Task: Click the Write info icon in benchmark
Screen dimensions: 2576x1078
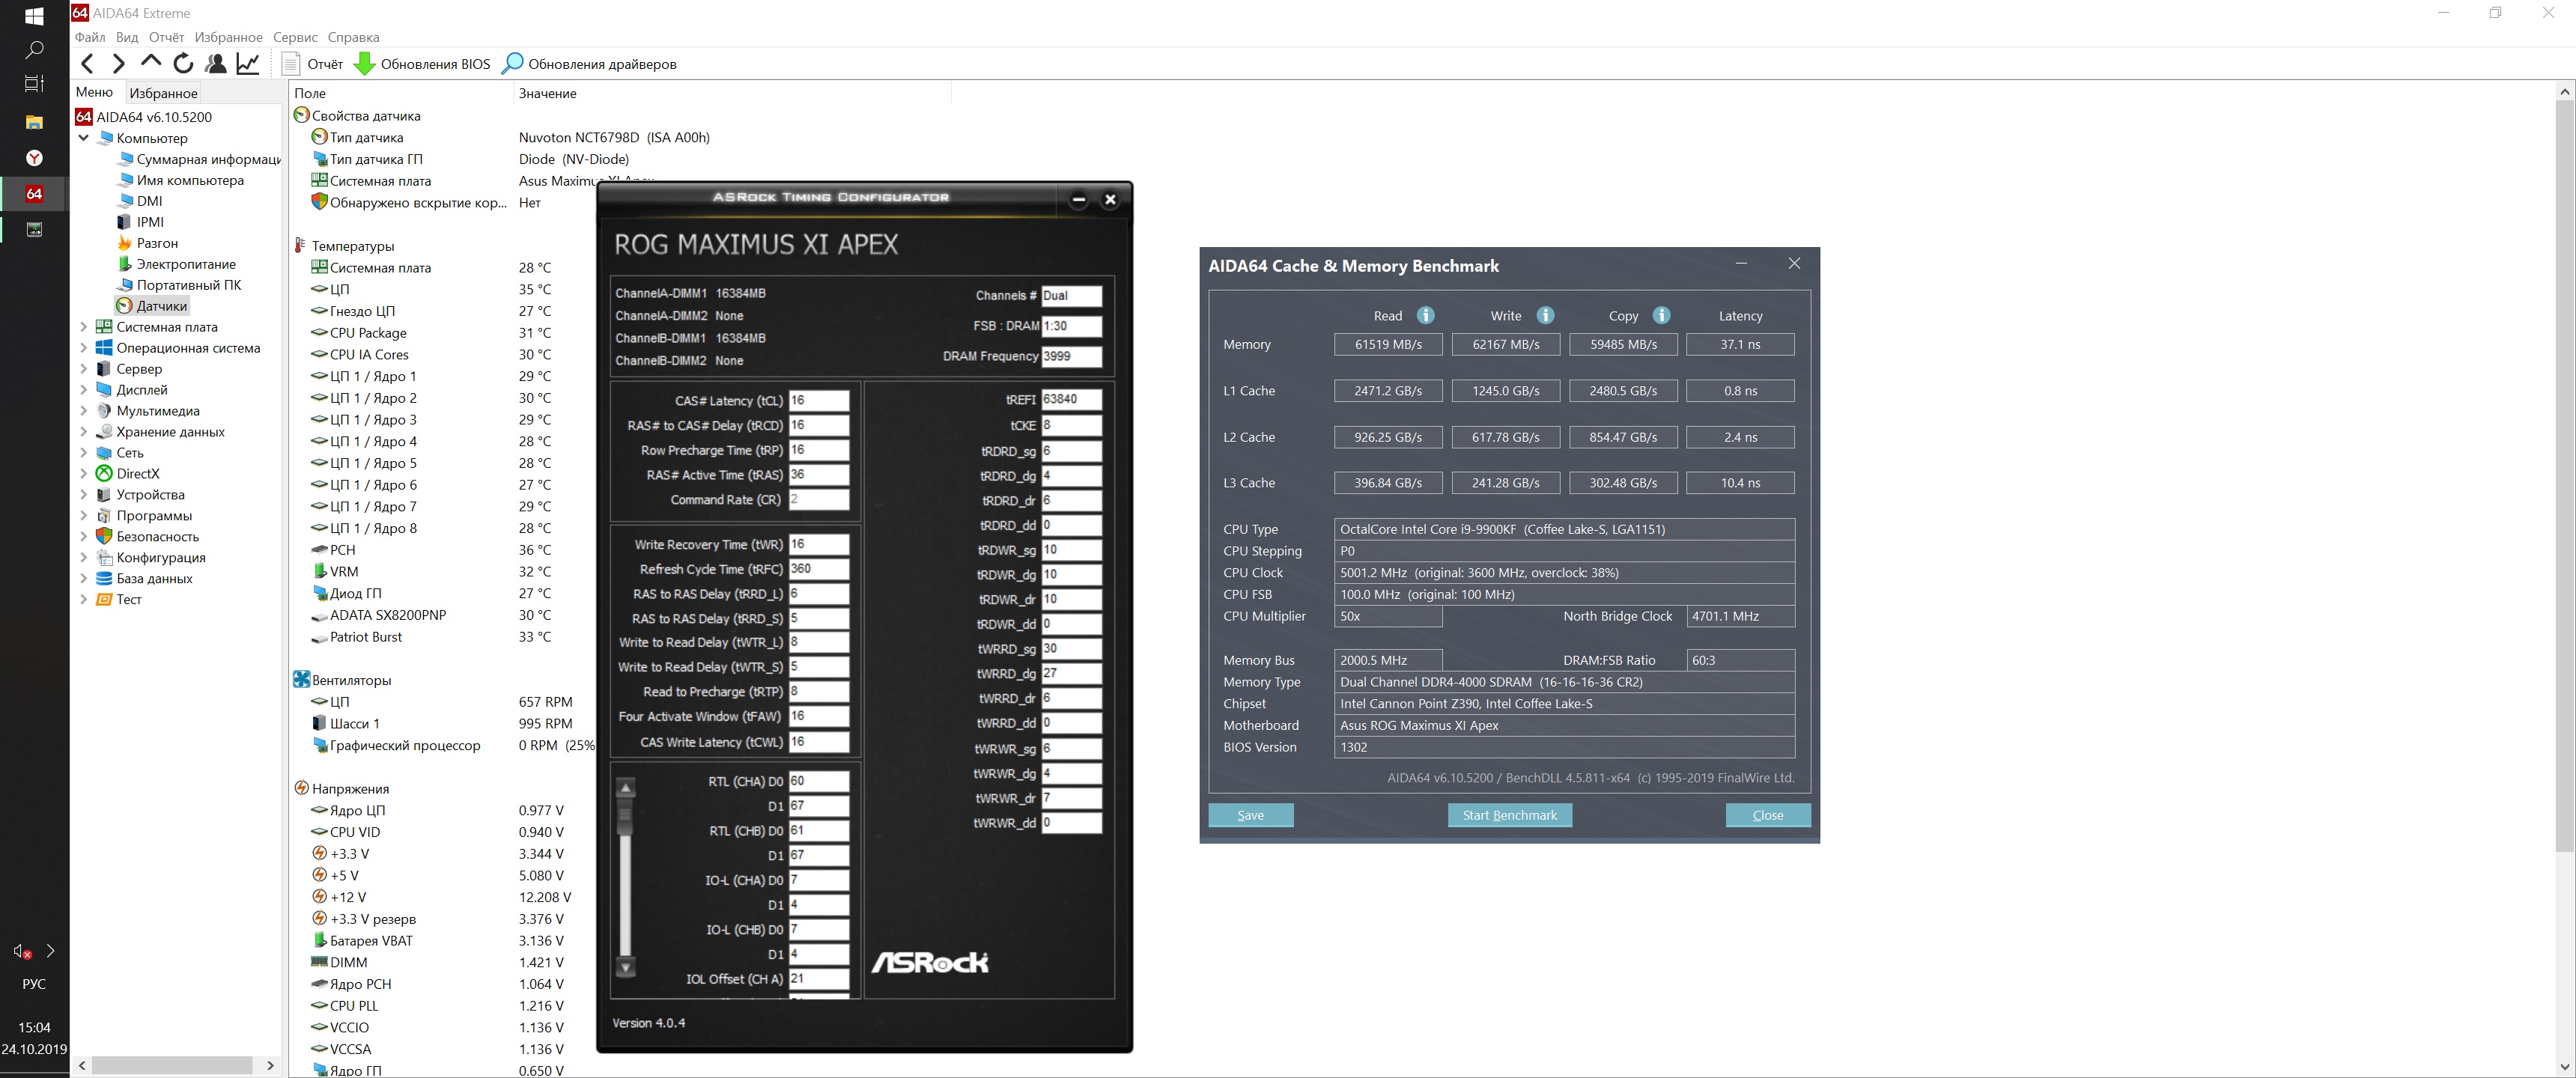Action: click(1545, 316)
